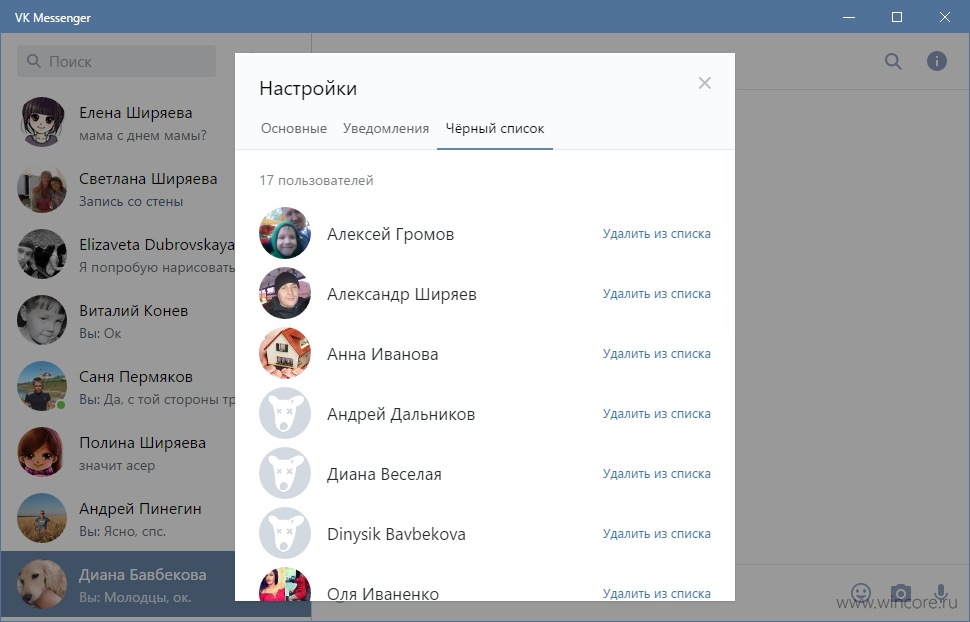Click Оля Иваненко's avatar photo

[x=285, y=584]
